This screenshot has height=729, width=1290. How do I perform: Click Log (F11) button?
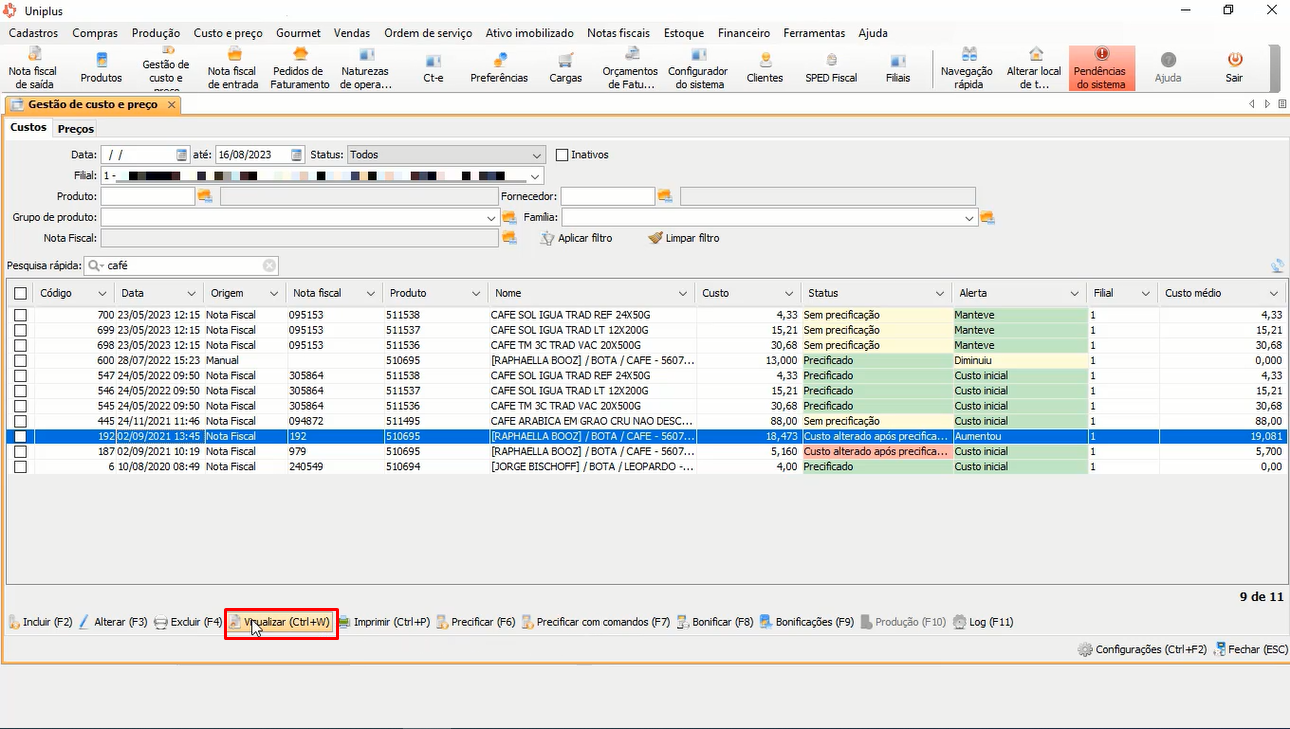(x=983, y=622)
